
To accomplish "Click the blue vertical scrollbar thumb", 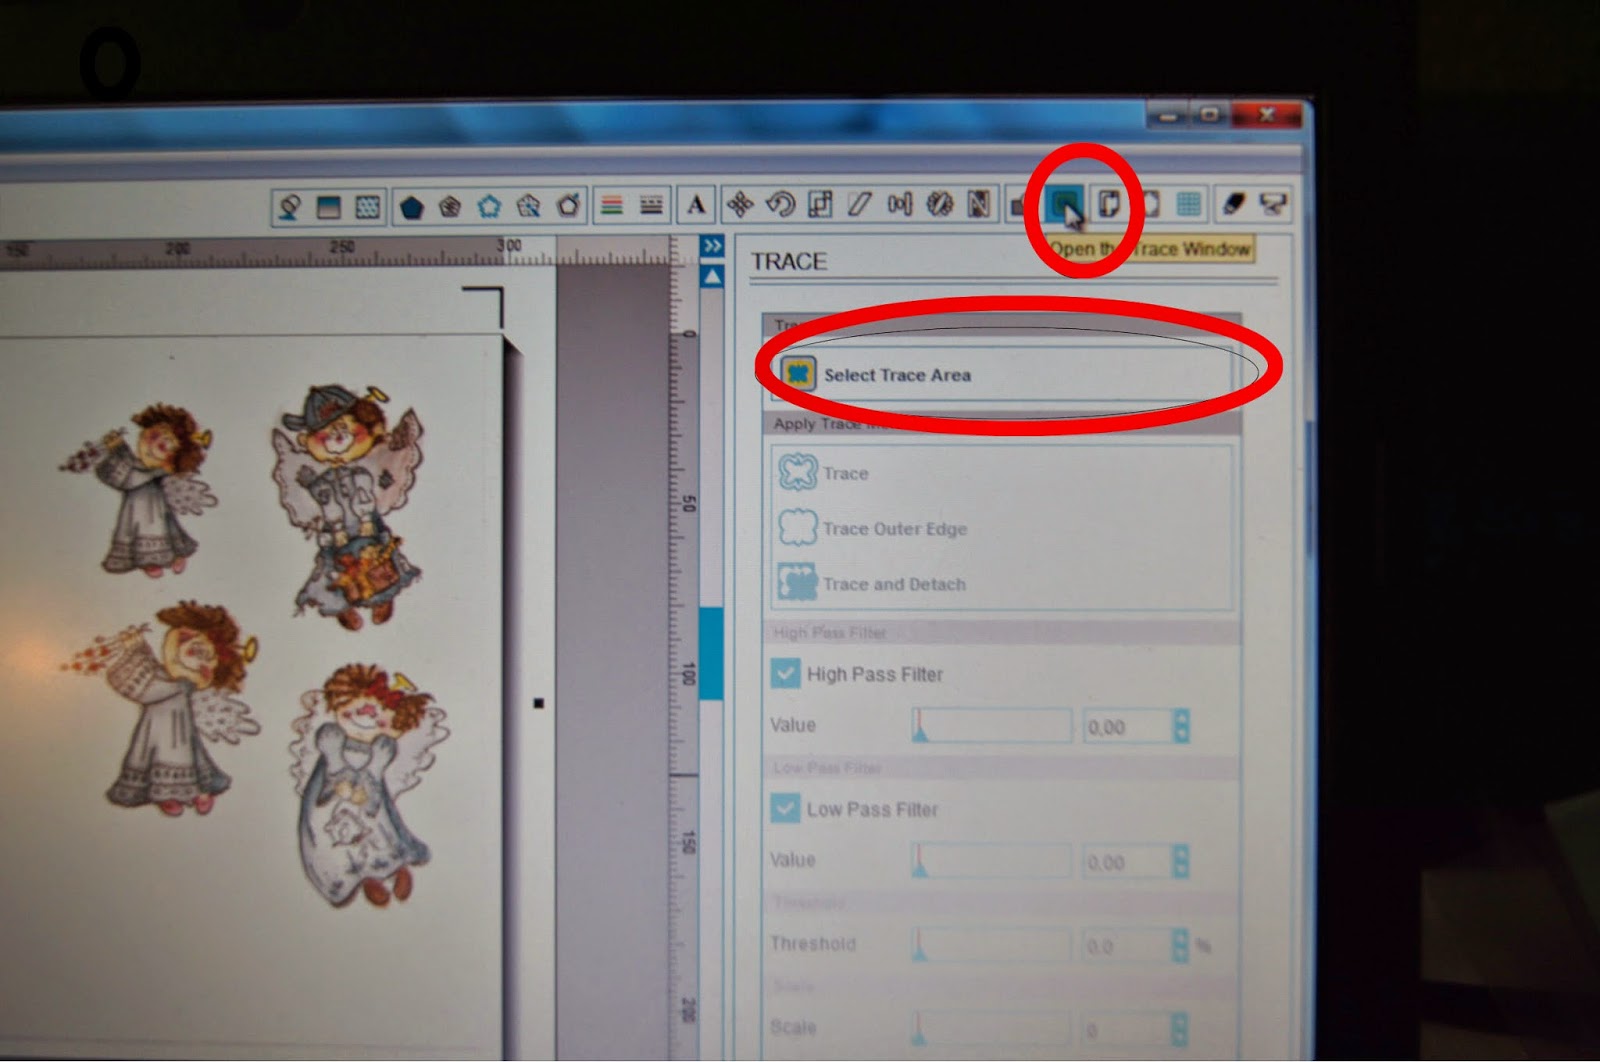I will tap(711, 653).
